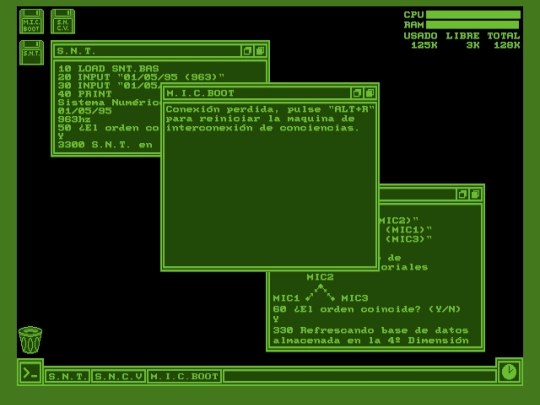
Task: Click the "963hz" line in S.N.T. window
Action: pyautogui.click(x=74, y=120)
